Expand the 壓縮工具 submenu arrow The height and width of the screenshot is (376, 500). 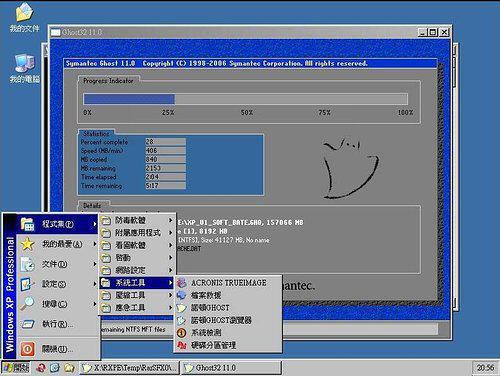tap(170, 295)
